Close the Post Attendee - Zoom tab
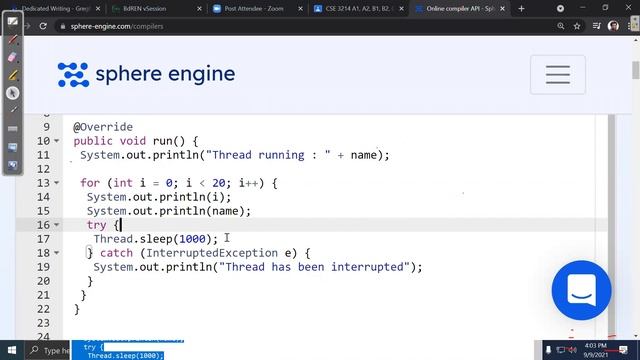Viewport: 640px width, 360px height. (300, 9)
